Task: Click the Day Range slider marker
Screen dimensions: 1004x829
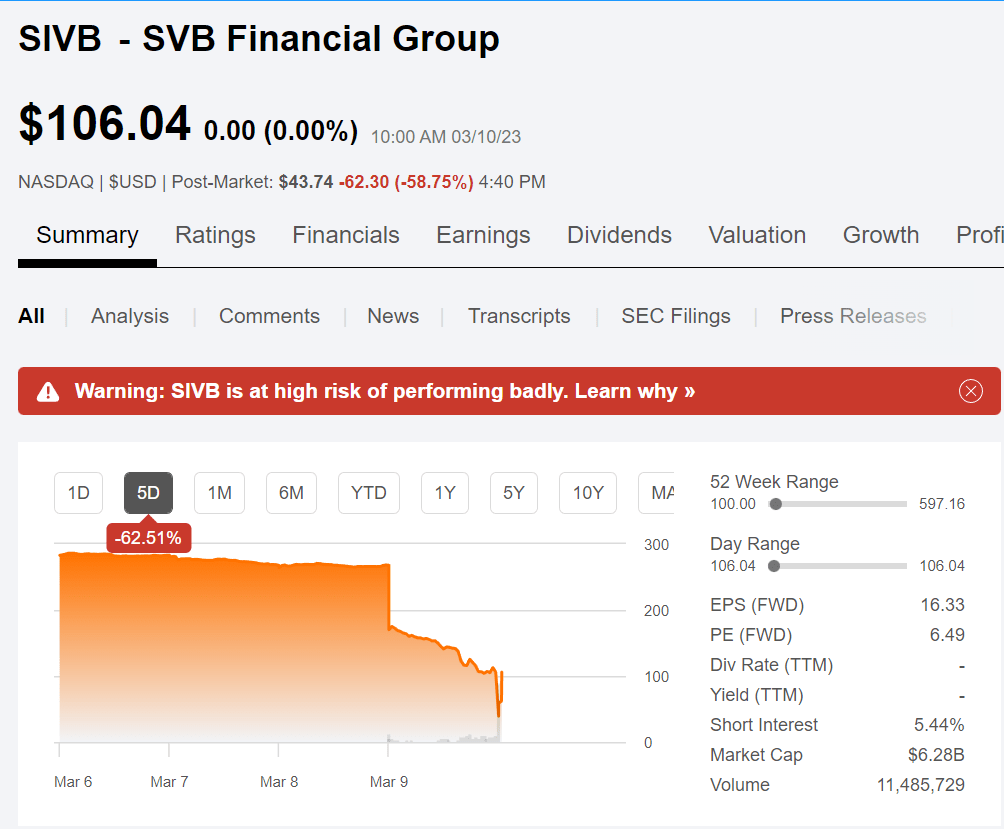Action: (774, 566)
